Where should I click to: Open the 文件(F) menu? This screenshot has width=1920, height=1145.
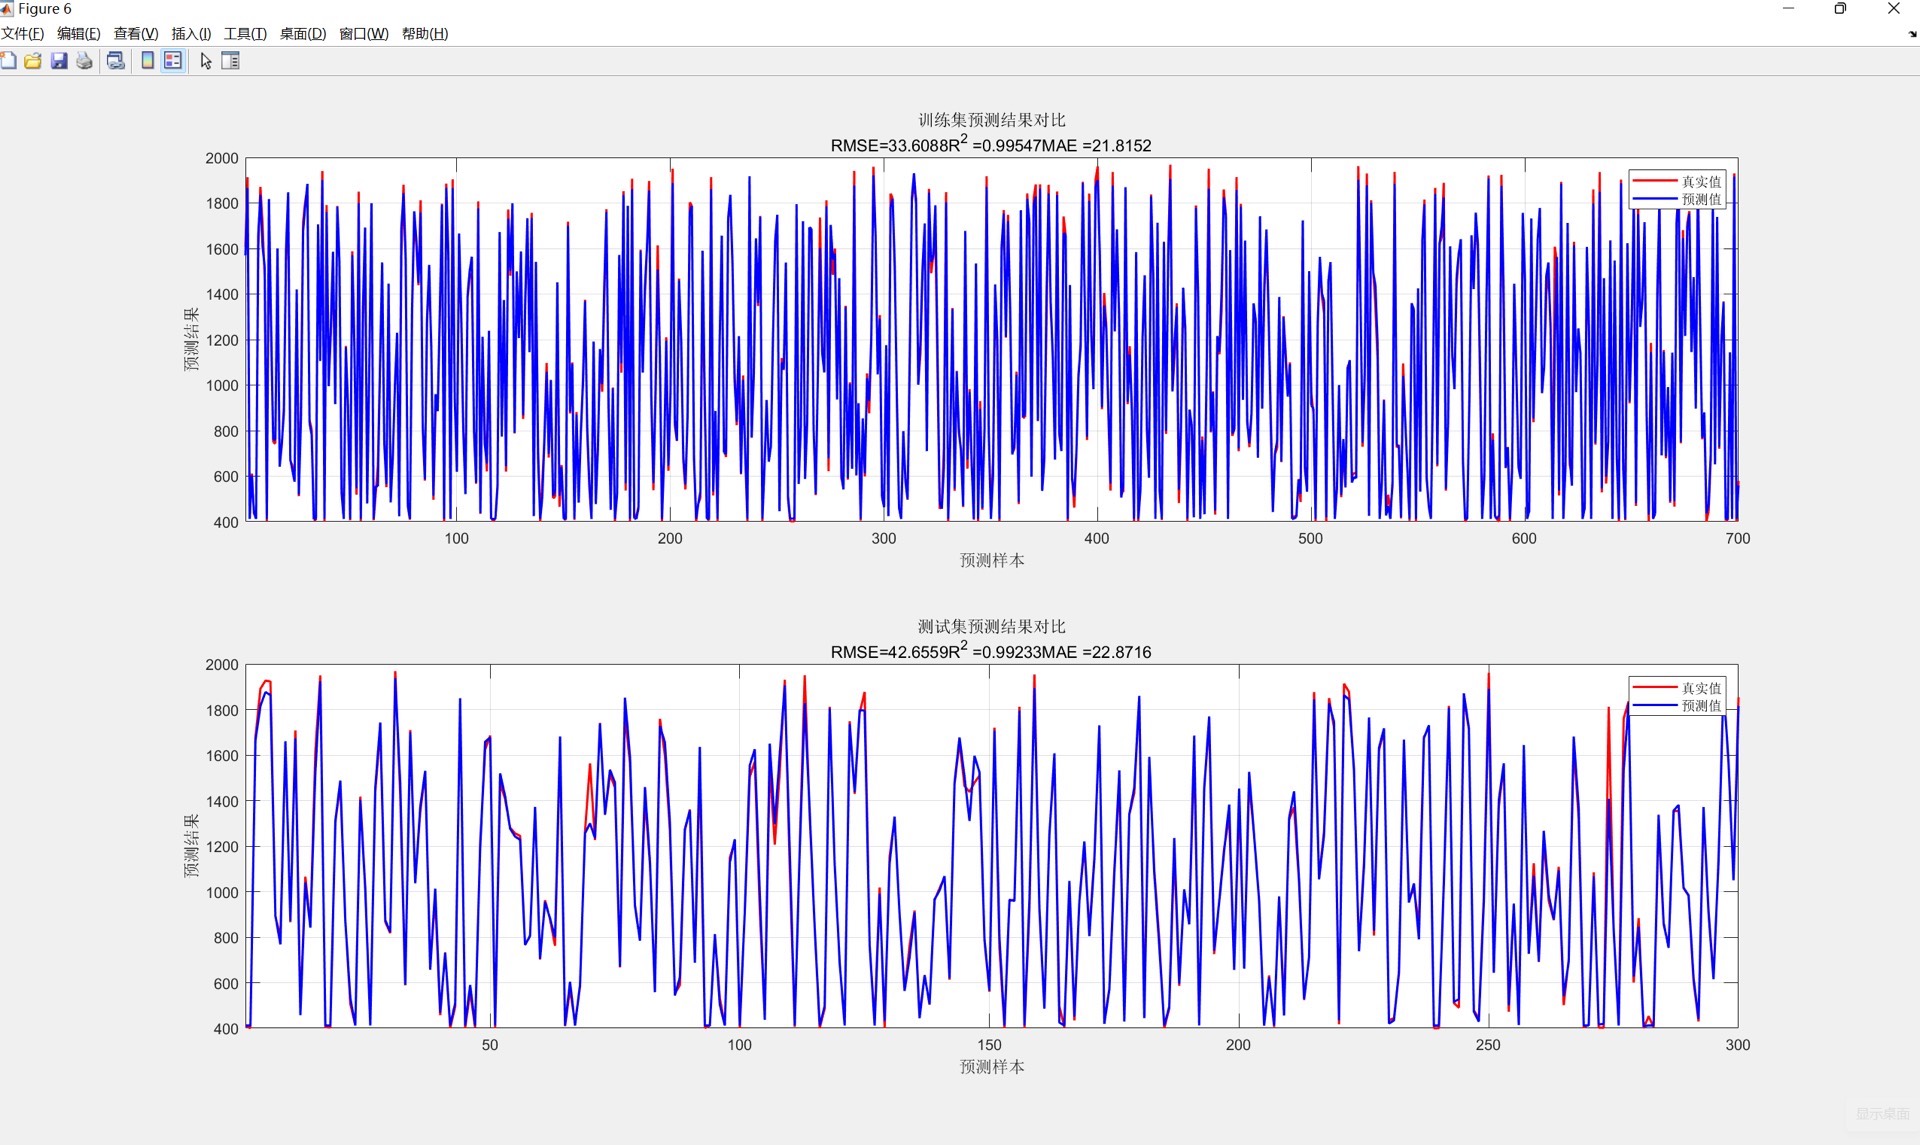(x=22, y=34)
